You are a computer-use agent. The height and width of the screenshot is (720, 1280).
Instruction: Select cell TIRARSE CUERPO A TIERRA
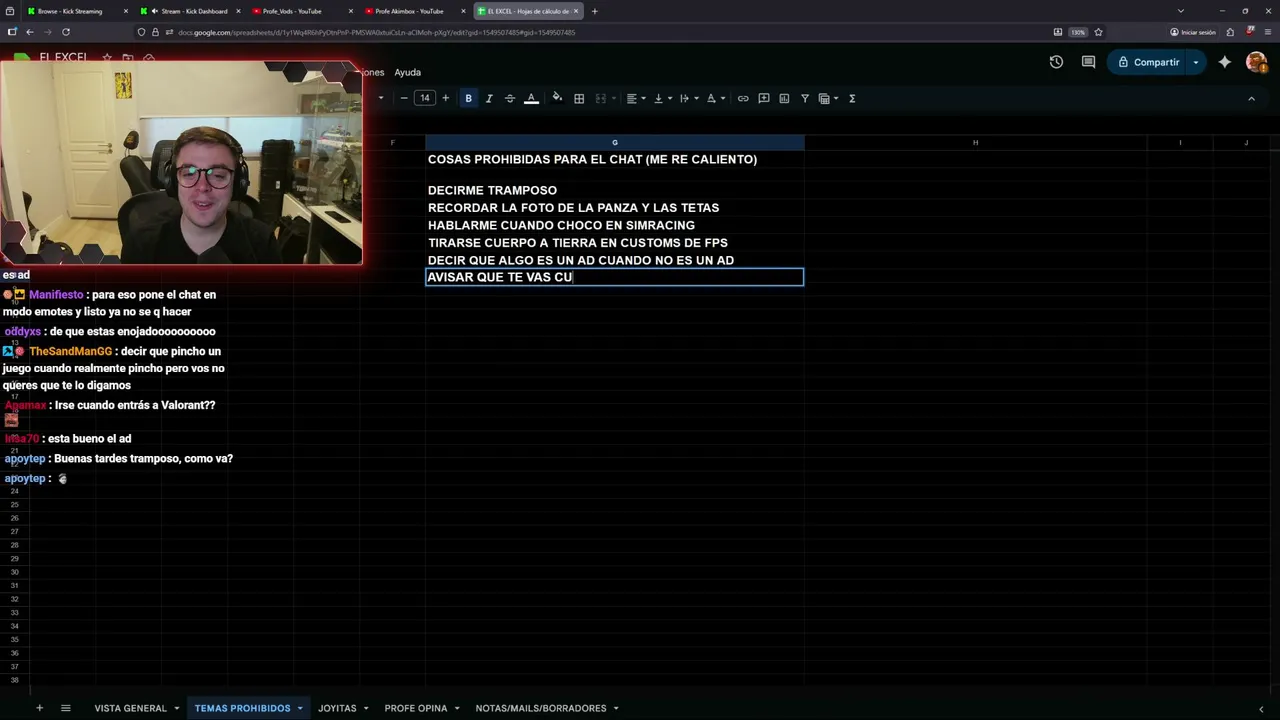pos(614,242)
